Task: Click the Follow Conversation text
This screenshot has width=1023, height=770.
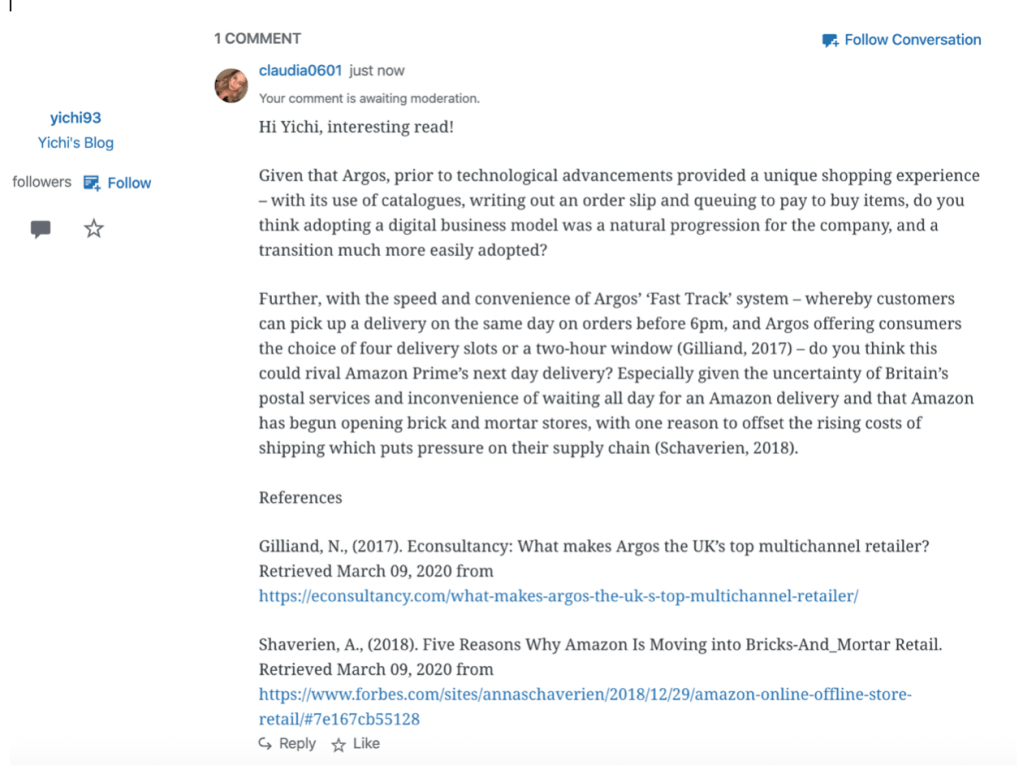Action: pyautogui.click(x=912, y=40)
